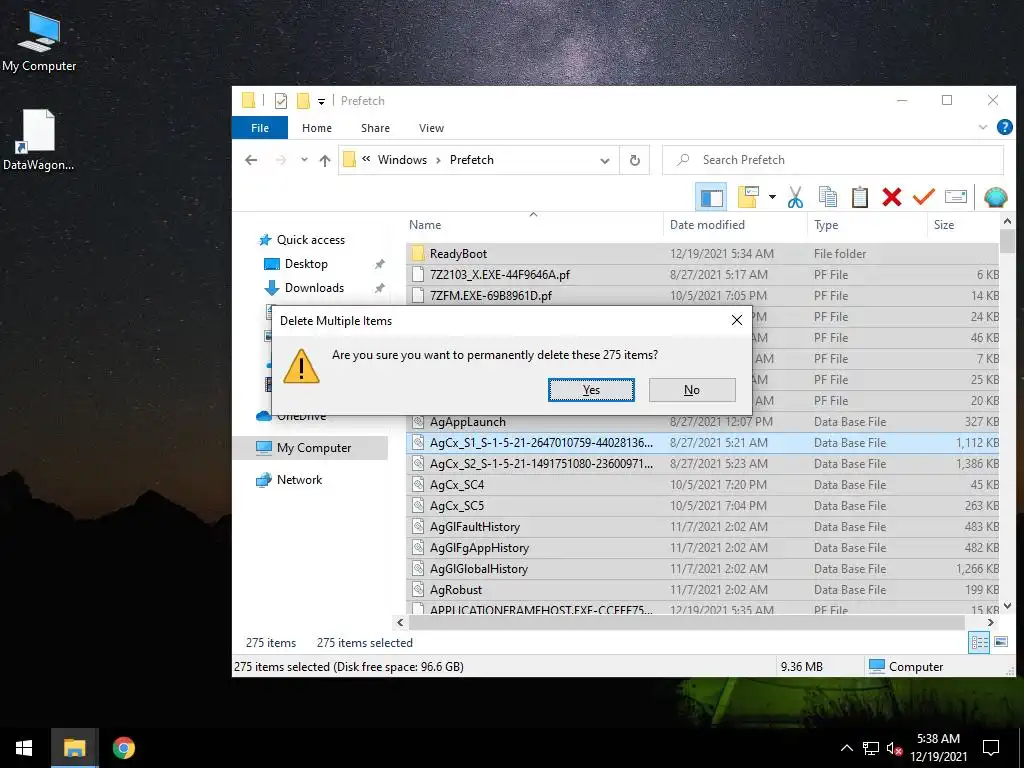Click the Help question mark icon
This screenshot has height=768, width=1024.
[1004, 127]
